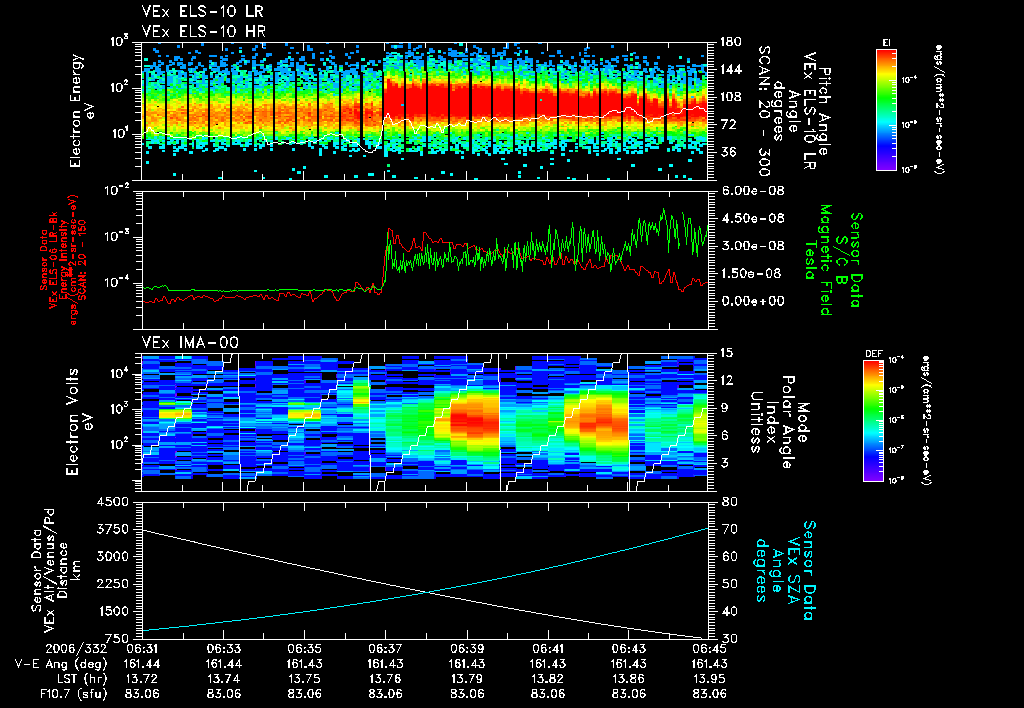Viewport: 1024px width, 708px height.
Task: Click the 06:41 time tick label
Action: 547,649
